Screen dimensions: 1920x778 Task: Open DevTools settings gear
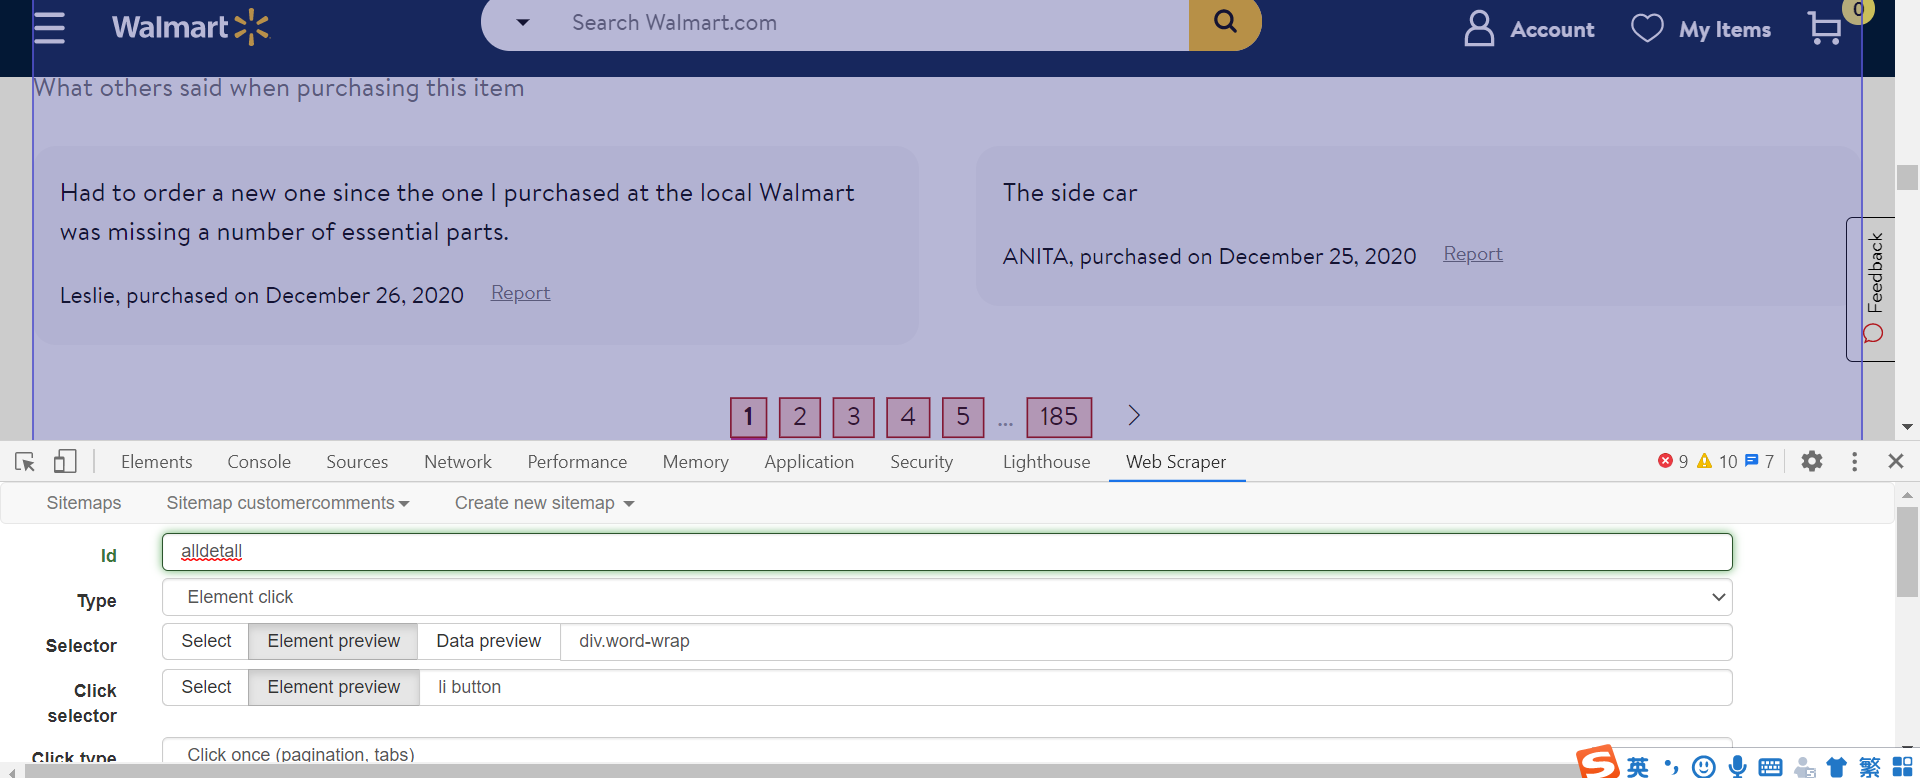pyautogui.click(x=1812, y=461)
